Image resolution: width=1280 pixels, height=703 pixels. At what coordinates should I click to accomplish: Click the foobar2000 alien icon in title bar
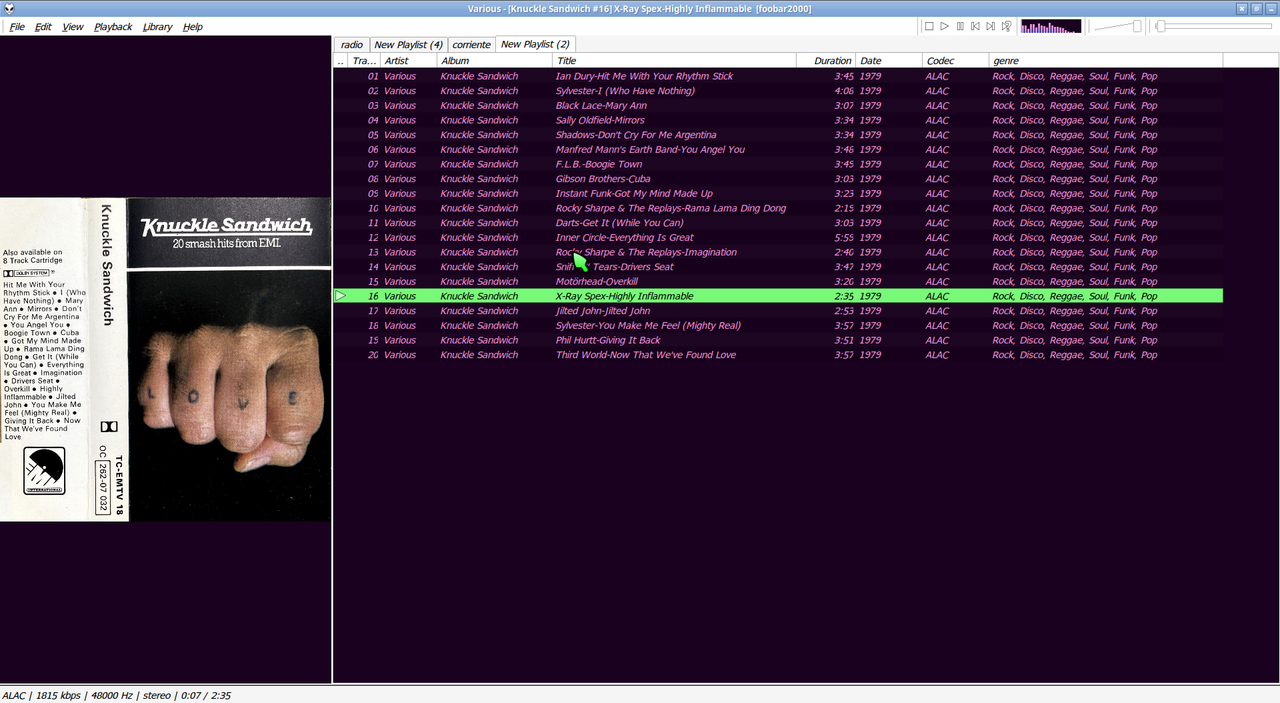coord(9,8)
